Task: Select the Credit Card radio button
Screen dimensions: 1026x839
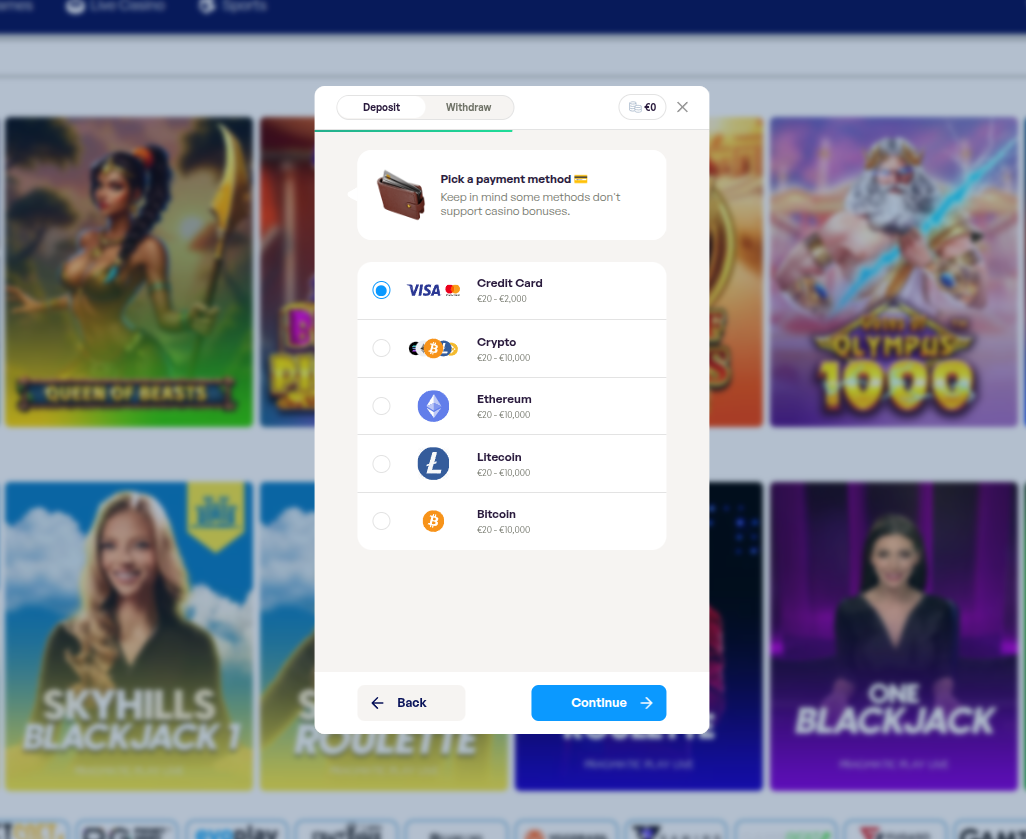Action: (381, 290)
